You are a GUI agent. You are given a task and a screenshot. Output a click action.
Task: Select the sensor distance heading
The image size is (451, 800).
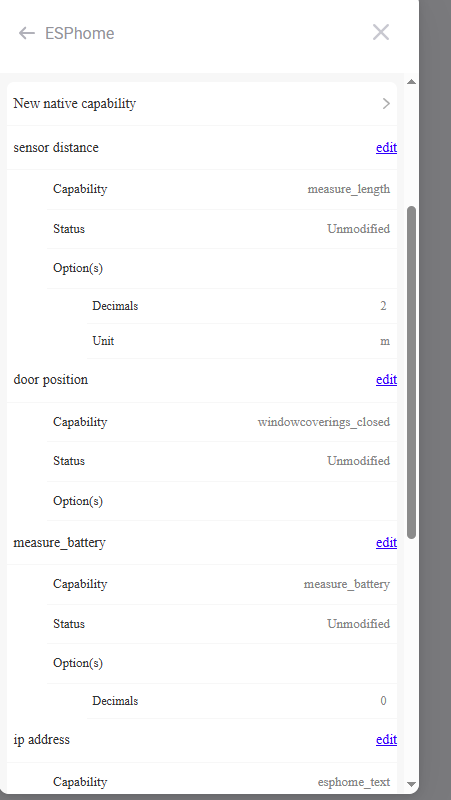click(x=56, y=147)
